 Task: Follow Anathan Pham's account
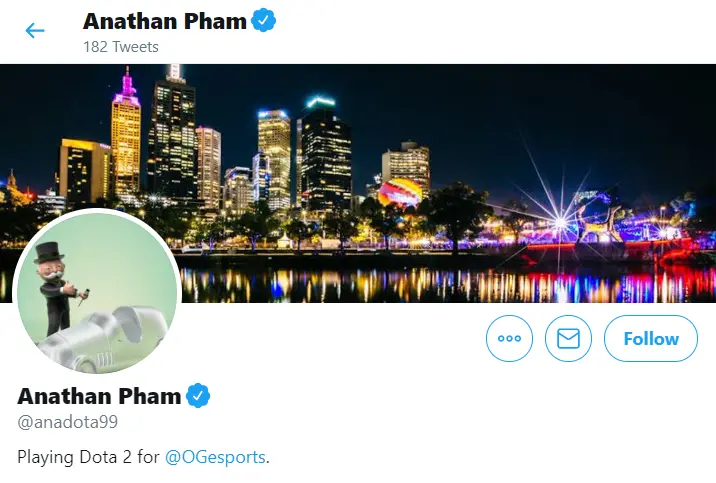(651, 338)
